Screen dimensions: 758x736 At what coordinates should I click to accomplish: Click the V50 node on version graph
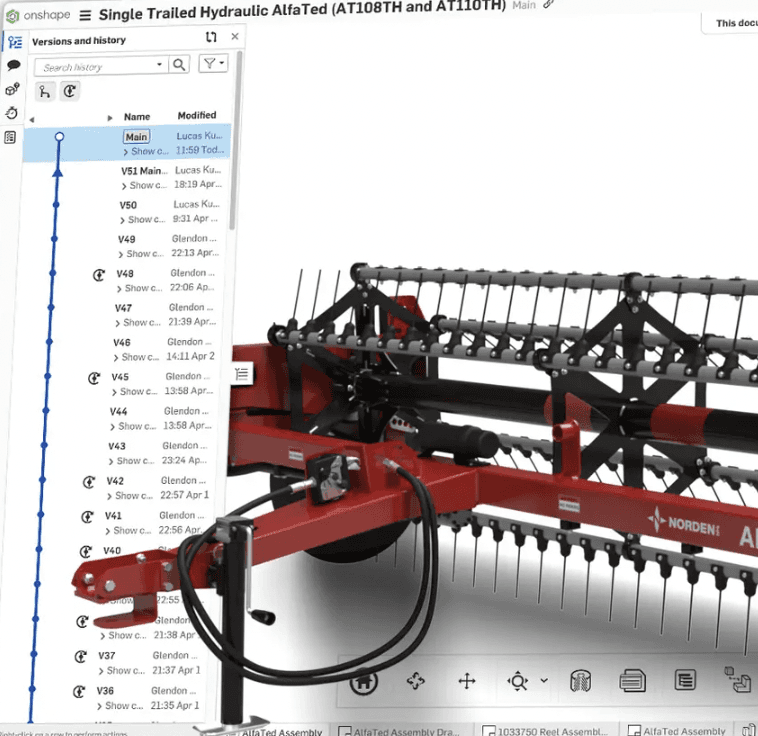[56, 205]
